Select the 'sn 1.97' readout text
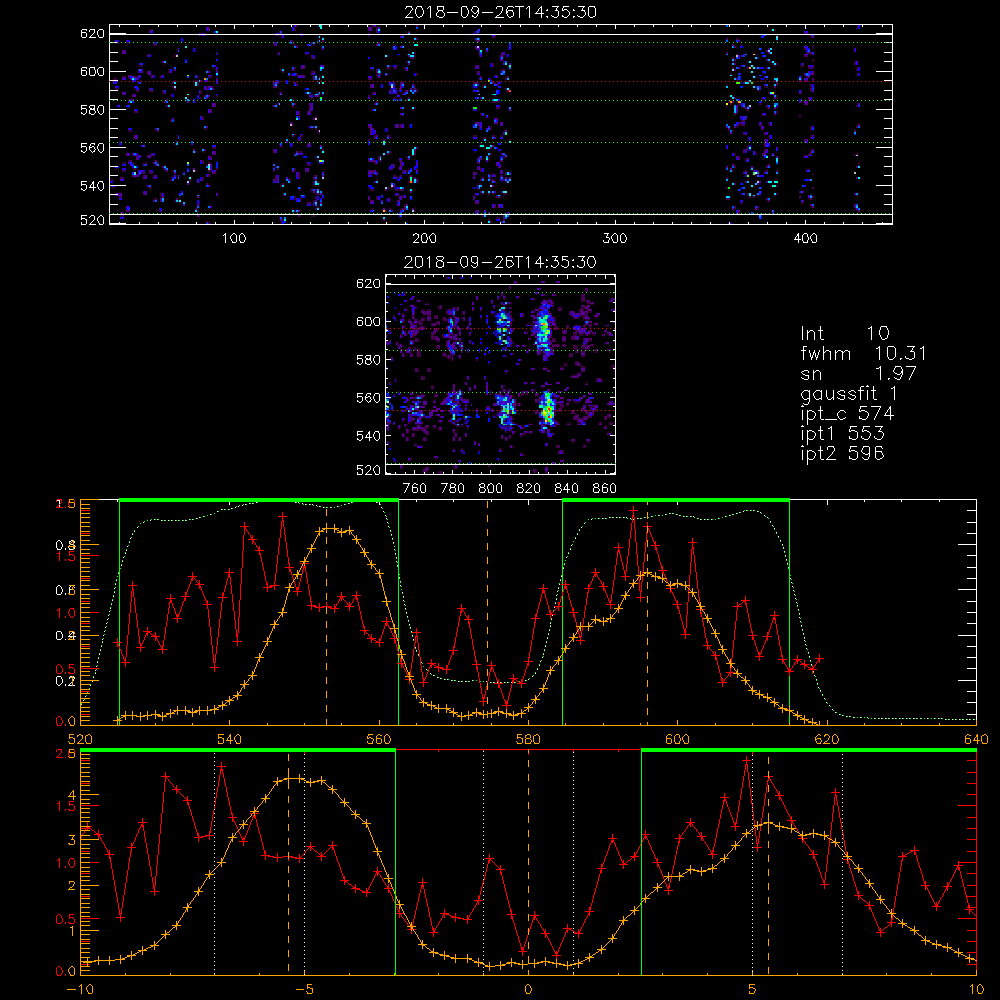The height and width of the screenshot is (1000, 1000). pos(858,373)
